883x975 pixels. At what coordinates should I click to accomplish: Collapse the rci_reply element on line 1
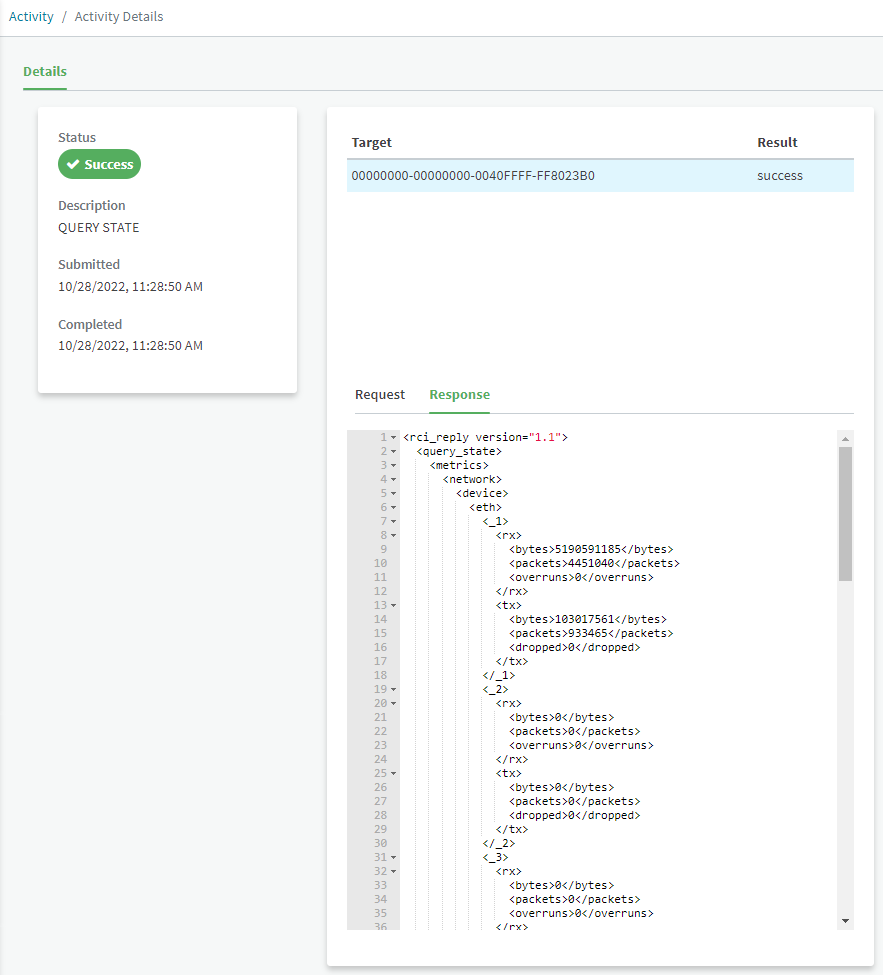(x=394, y=438)
